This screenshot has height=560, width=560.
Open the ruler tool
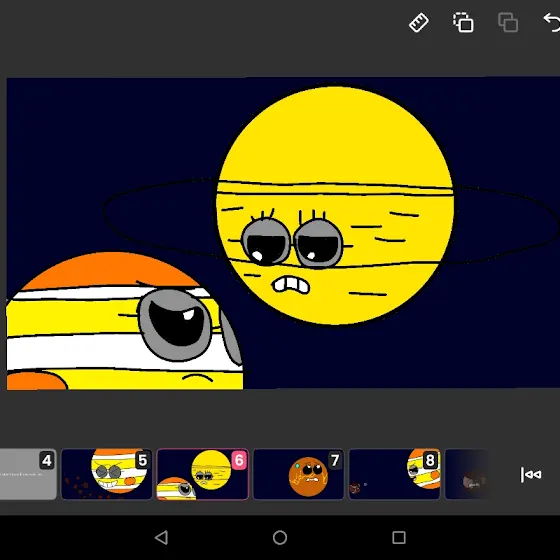coord(419,23)
